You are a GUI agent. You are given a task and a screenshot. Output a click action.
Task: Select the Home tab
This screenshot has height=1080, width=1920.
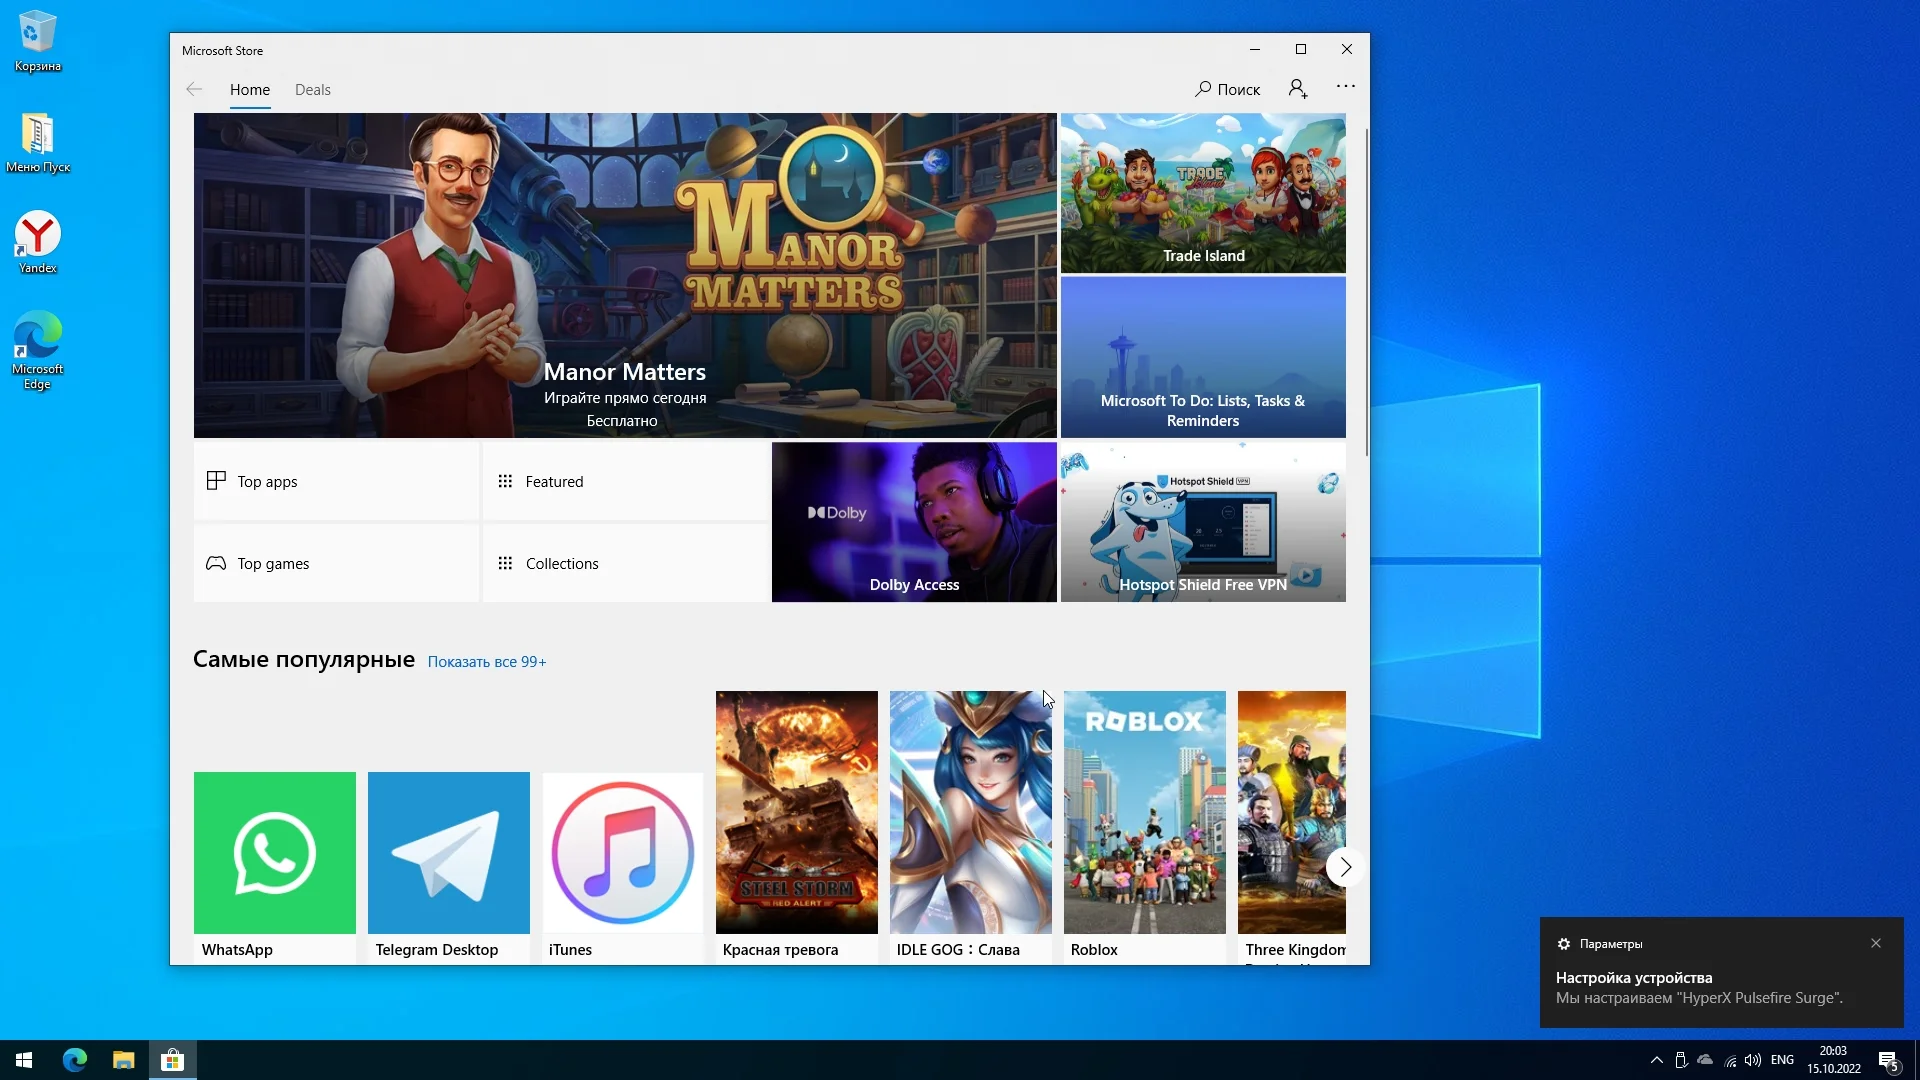click(250, 90)
